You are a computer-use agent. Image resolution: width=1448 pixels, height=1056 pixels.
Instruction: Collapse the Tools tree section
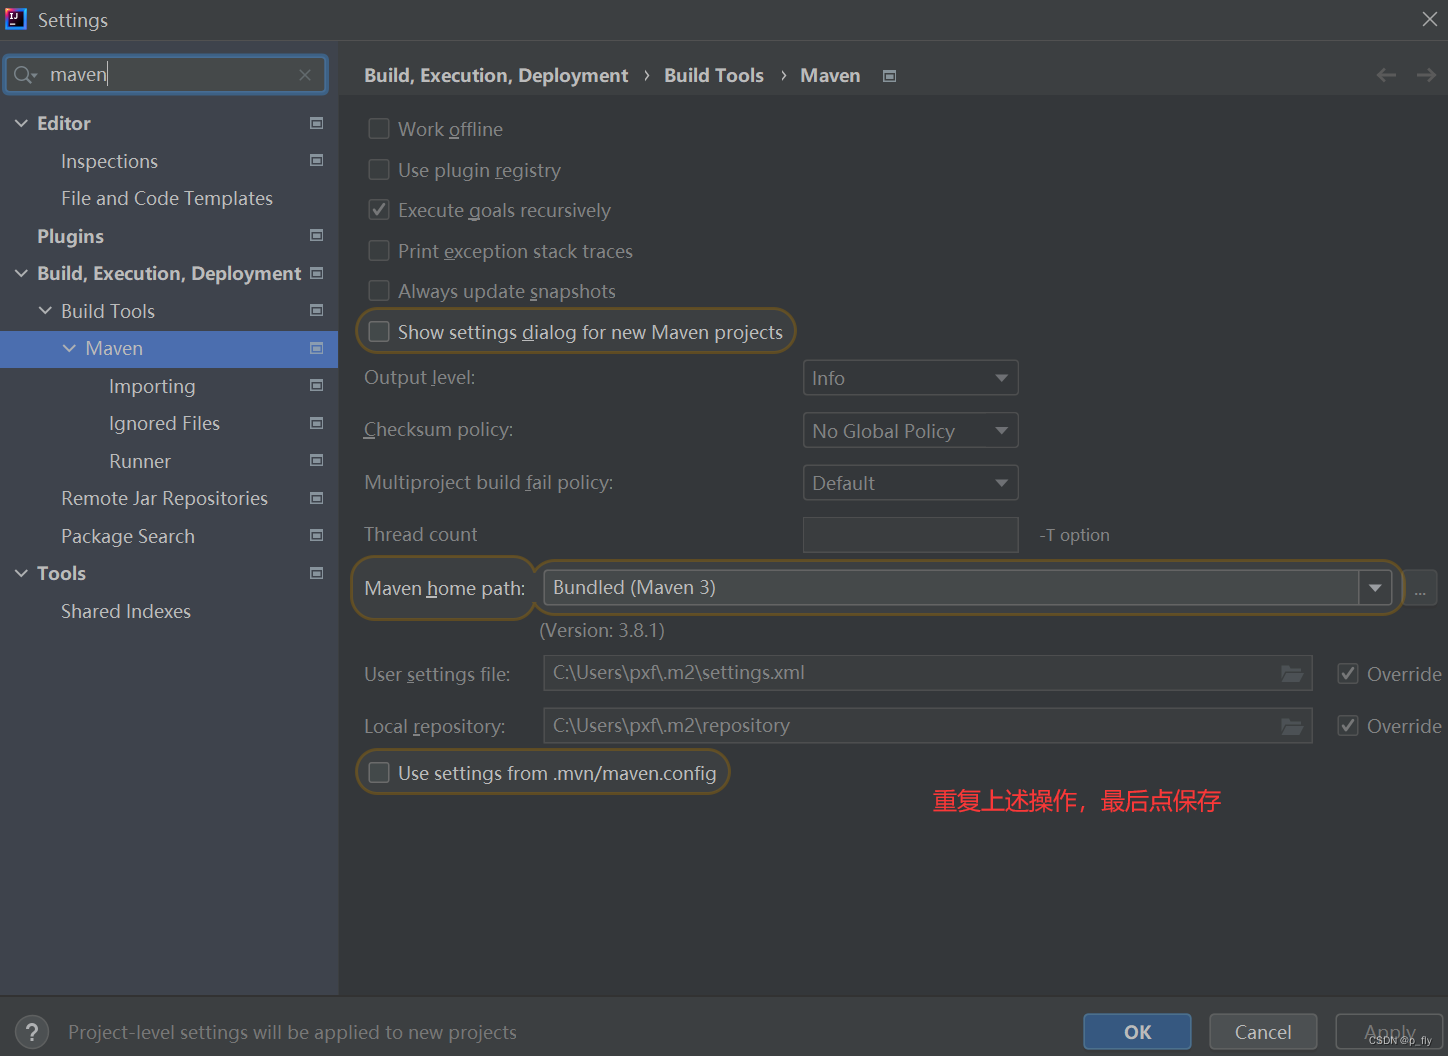(x=21, y=573)
